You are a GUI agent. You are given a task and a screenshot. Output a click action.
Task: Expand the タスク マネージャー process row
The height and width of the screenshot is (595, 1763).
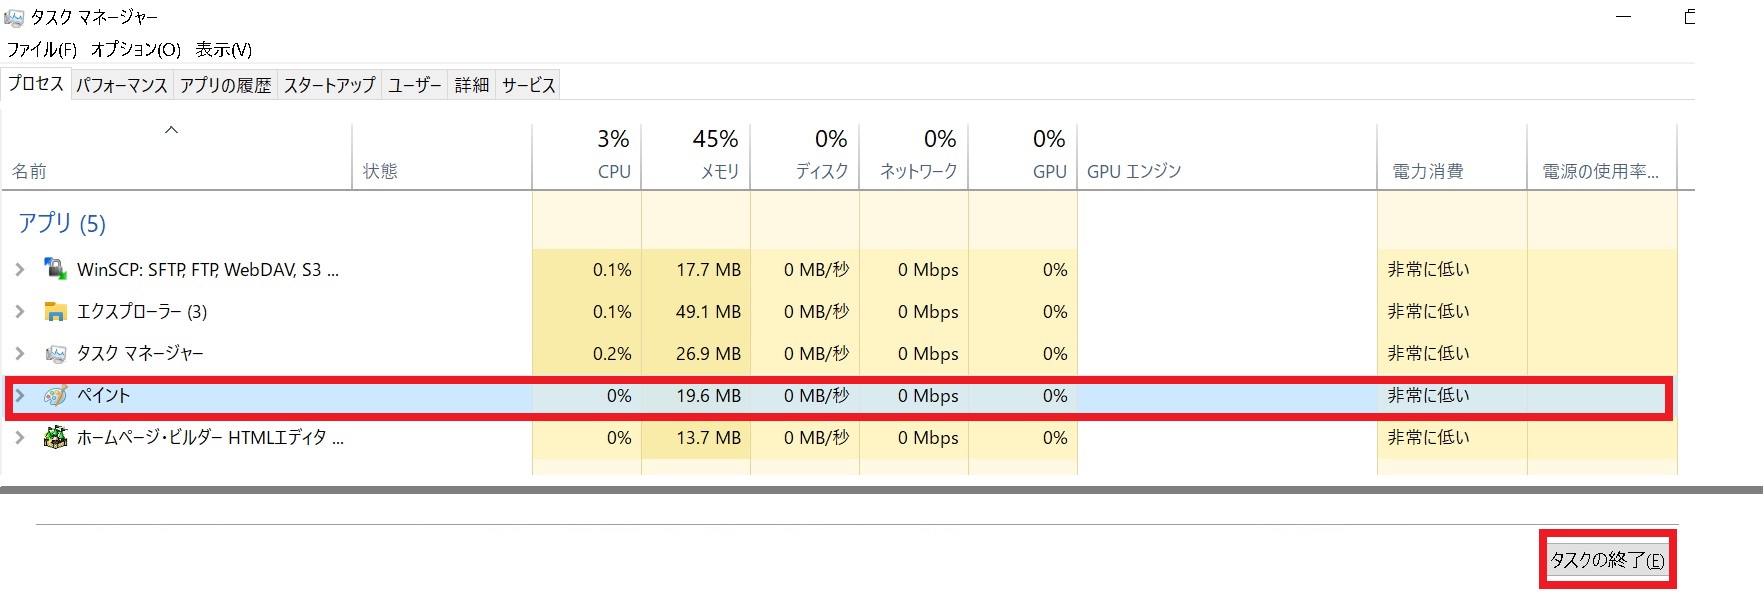[x=19, y=353]
